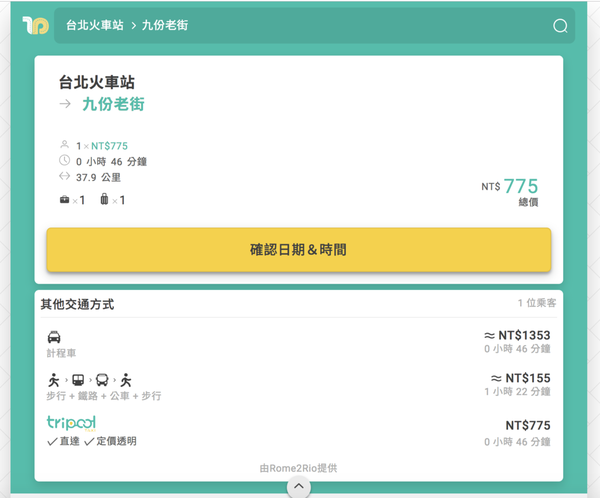Click the Tripool logo in the header

point(36,25)
